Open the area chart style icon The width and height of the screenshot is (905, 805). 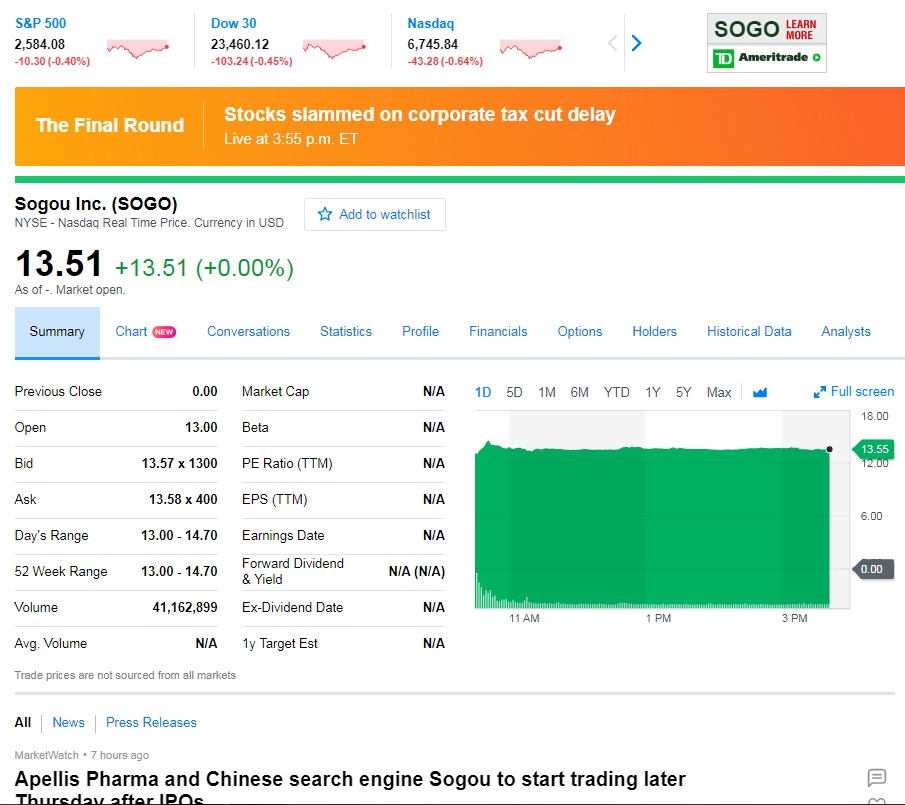coord(760,392)
